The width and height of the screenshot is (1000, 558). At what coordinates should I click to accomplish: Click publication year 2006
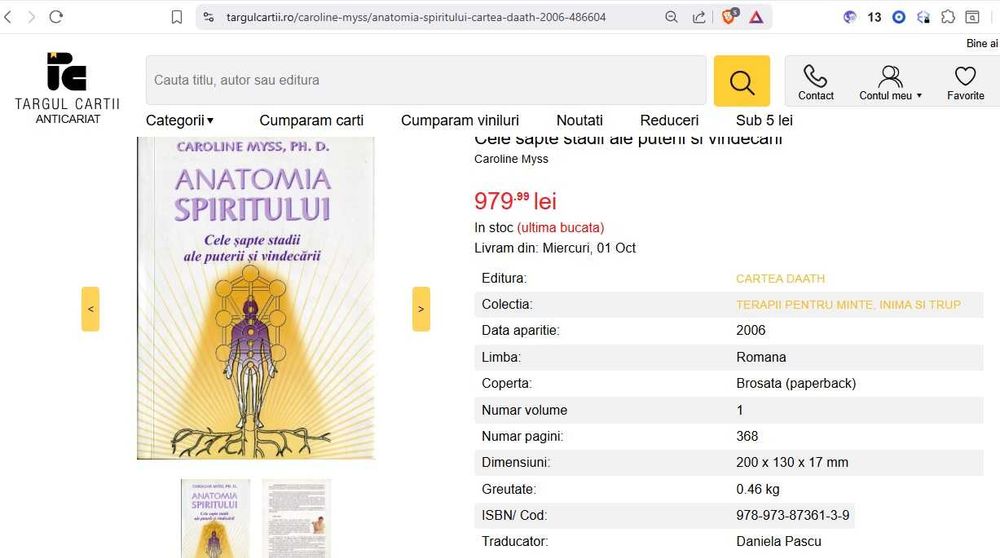751,330
